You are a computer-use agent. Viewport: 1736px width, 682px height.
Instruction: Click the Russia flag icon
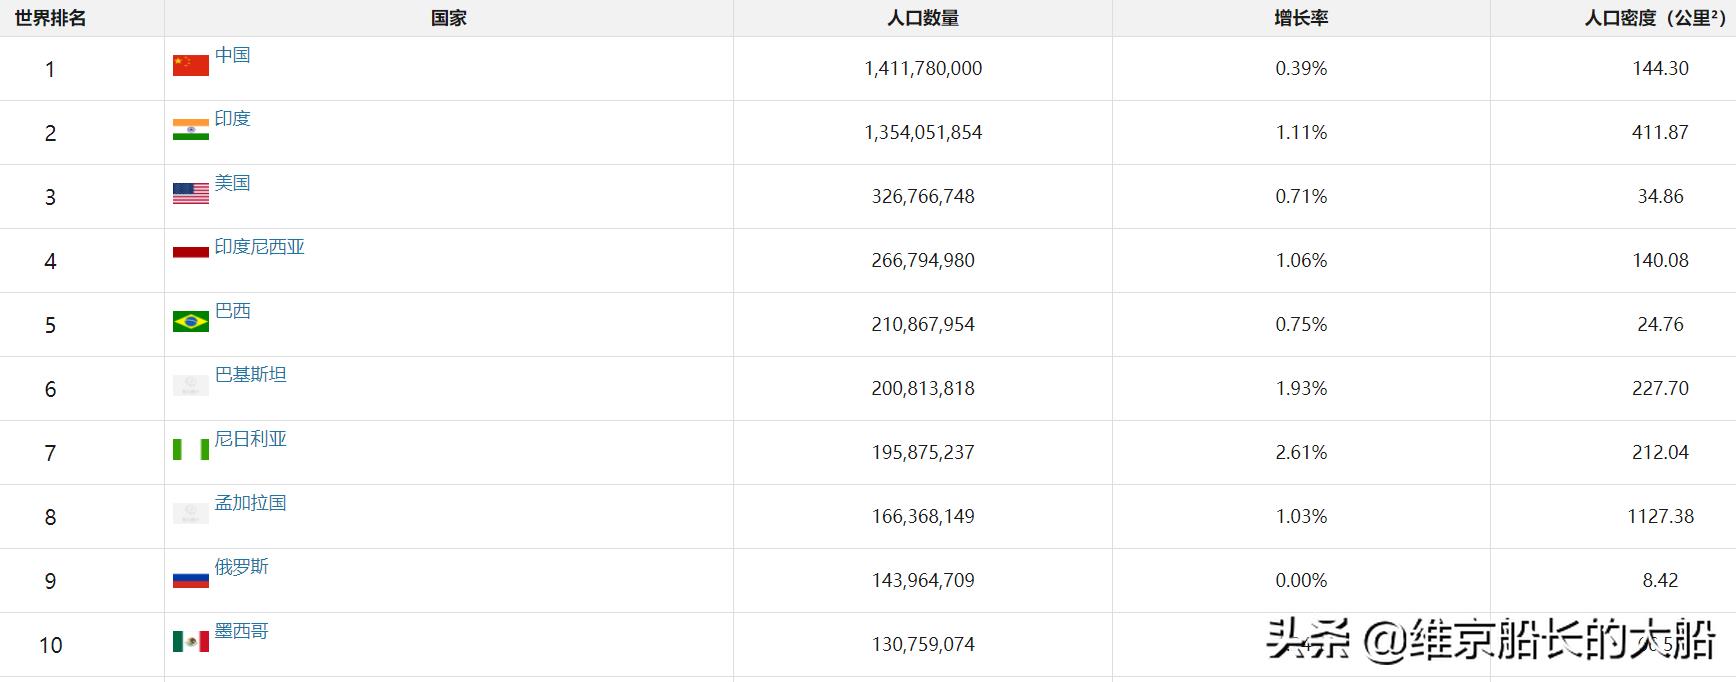pos(191,577)
